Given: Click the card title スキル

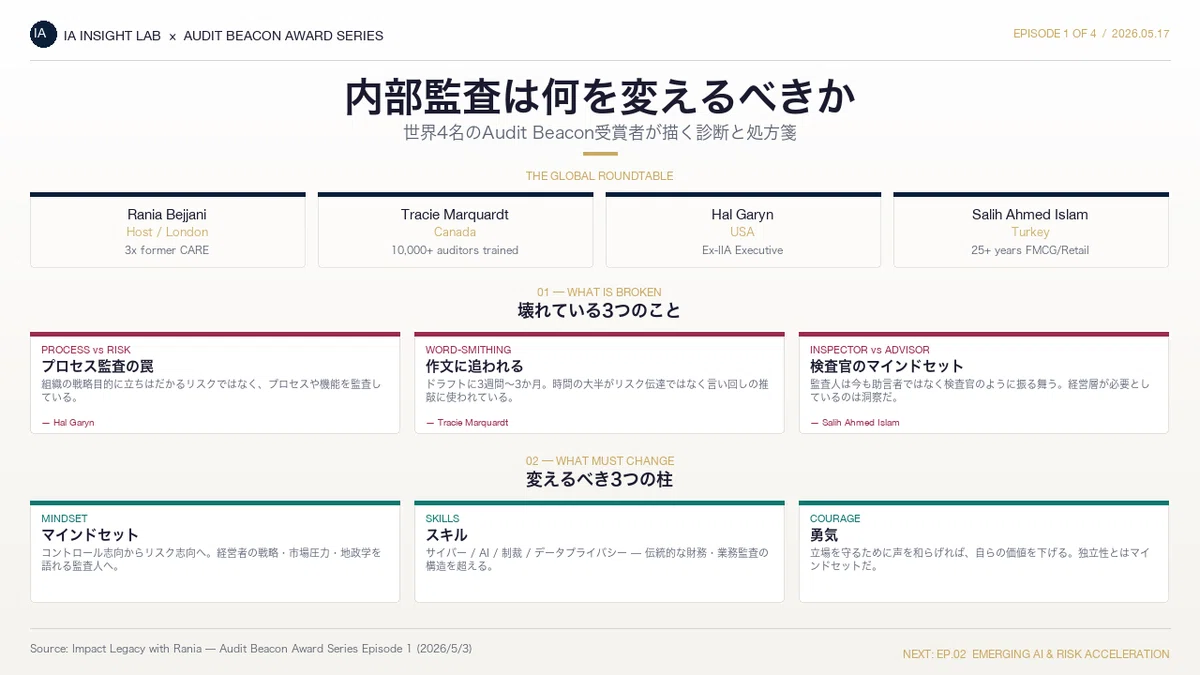Looking at the screenshot, I should 446,536.
